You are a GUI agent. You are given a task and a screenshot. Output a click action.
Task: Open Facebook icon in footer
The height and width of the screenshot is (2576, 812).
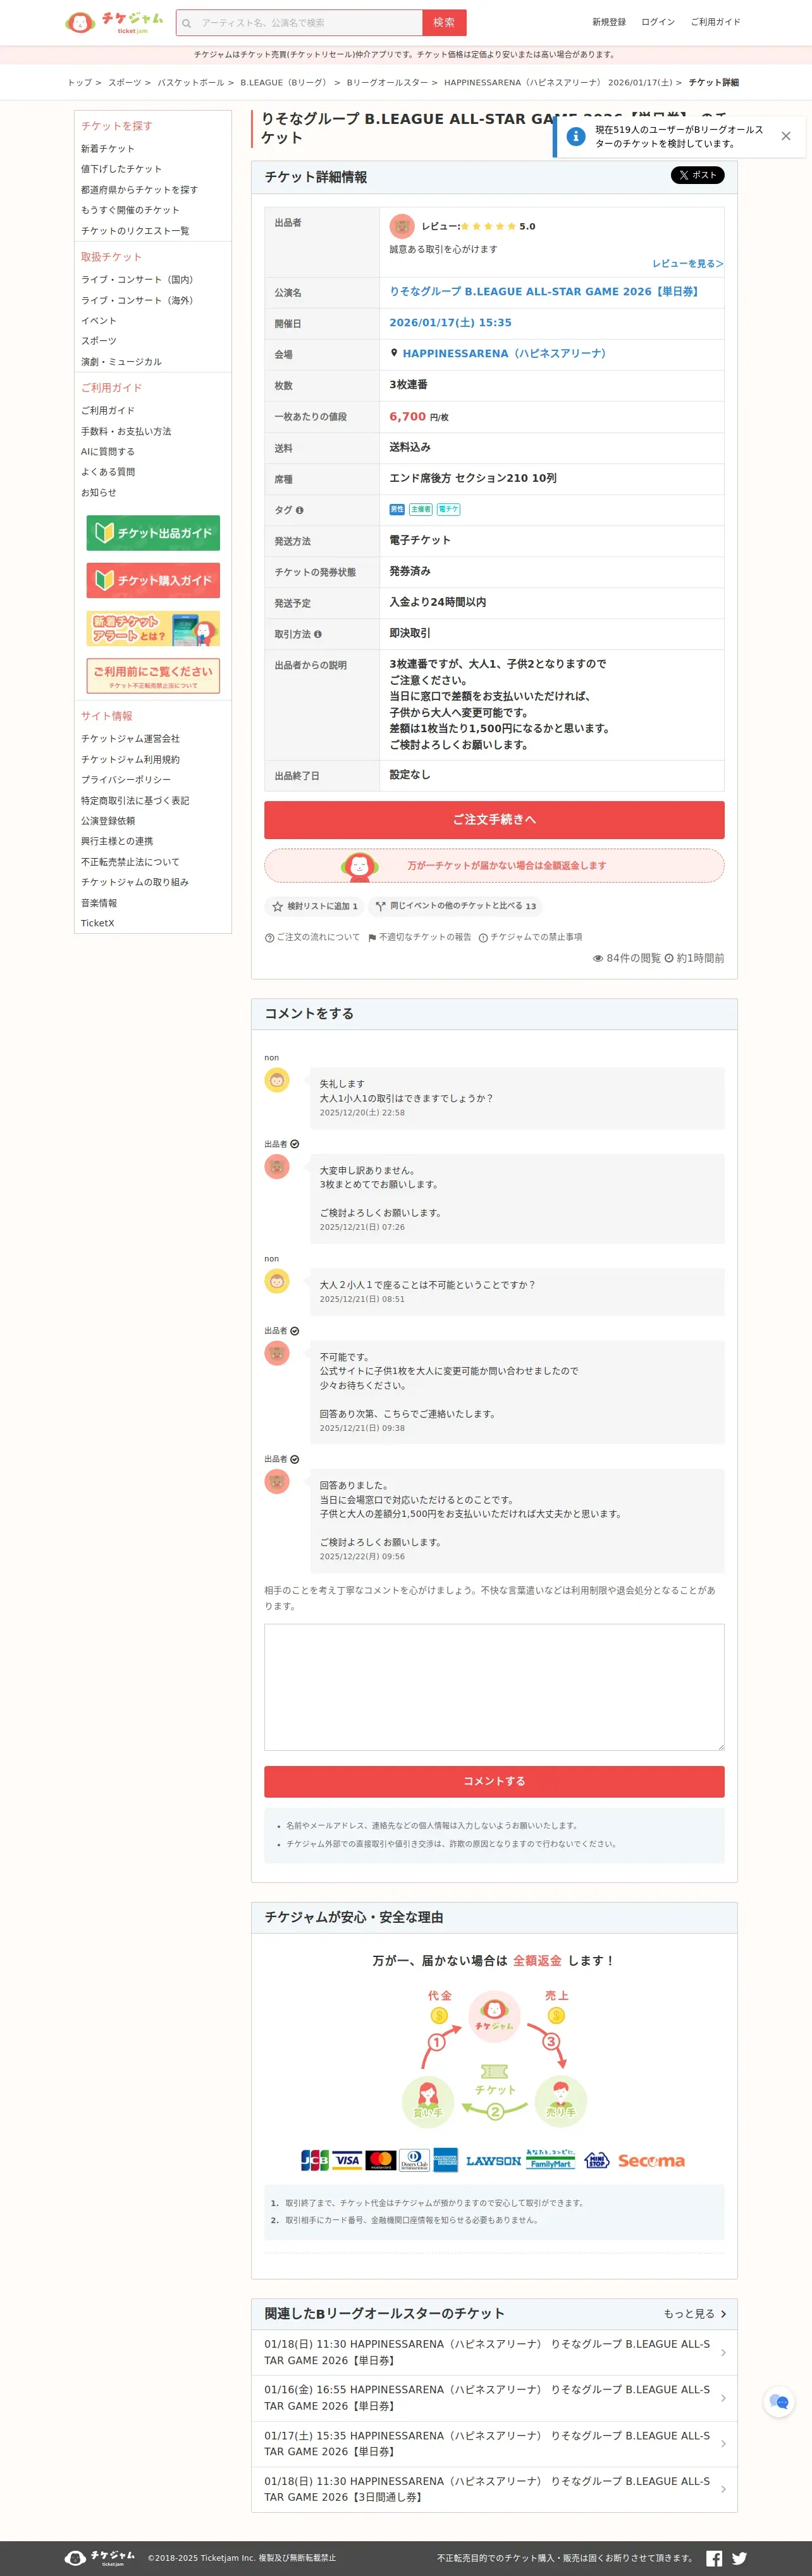click(x=714, y=2558)
